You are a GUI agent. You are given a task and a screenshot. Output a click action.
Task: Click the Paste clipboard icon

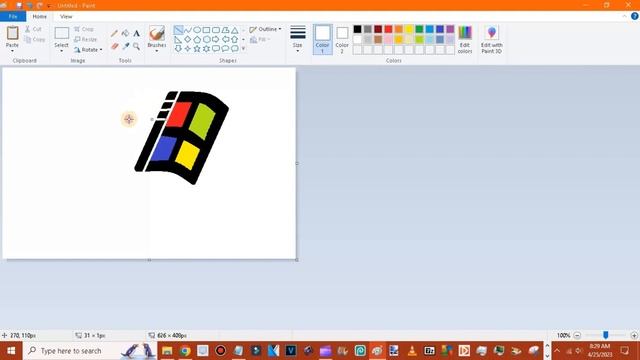[13, 33]
